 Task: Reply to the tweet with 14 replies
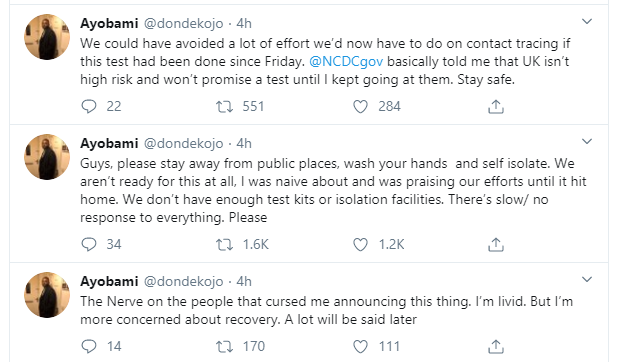pos(89,346)
